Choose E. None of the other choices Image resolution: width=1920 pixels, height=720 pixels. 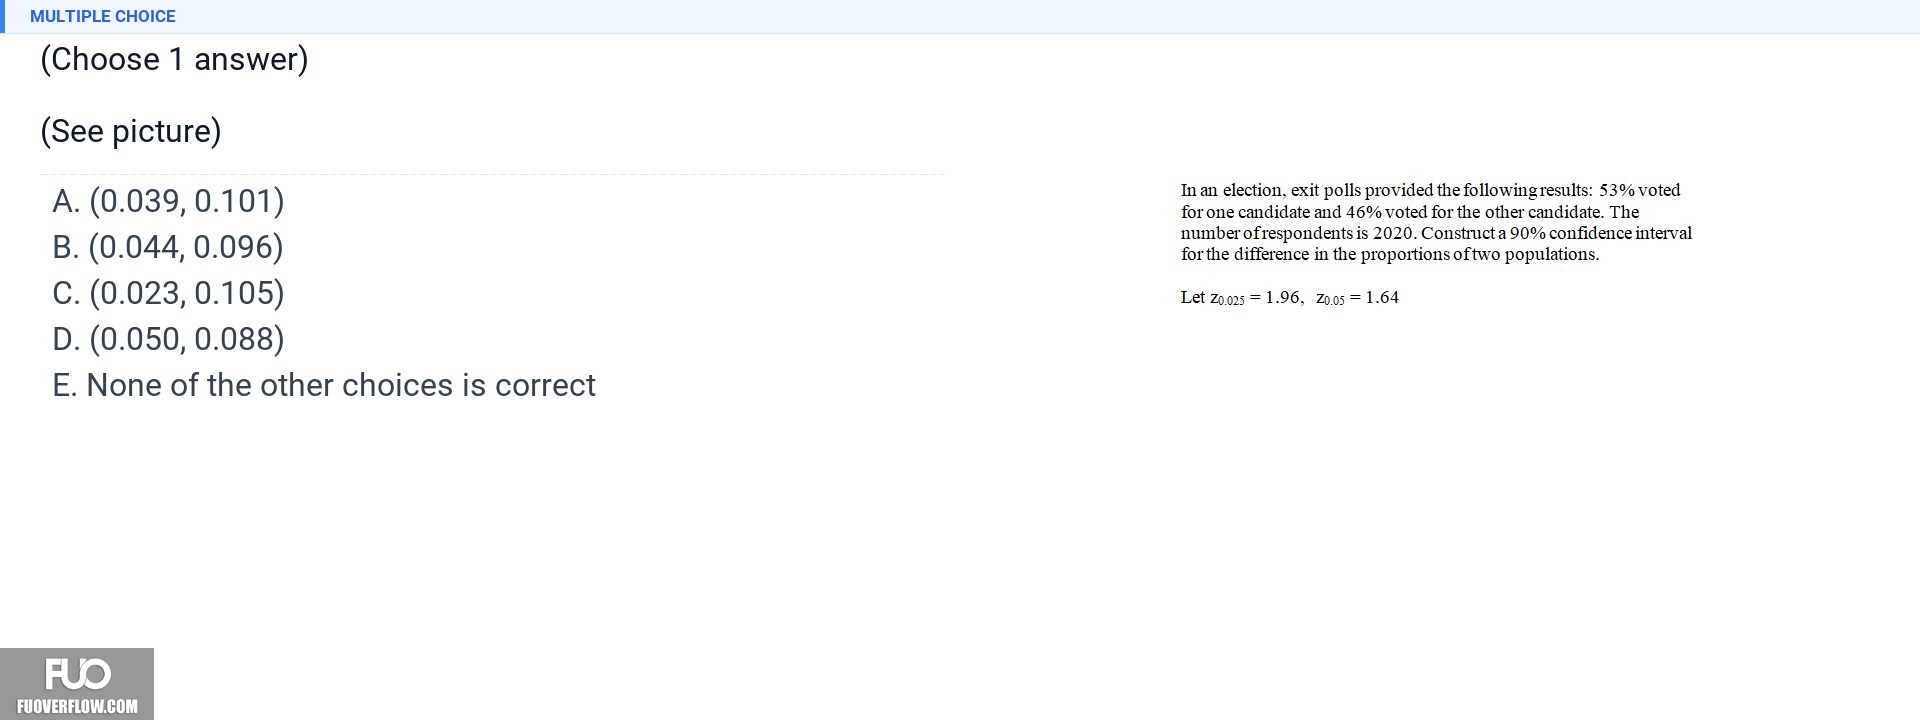[324, 385]
